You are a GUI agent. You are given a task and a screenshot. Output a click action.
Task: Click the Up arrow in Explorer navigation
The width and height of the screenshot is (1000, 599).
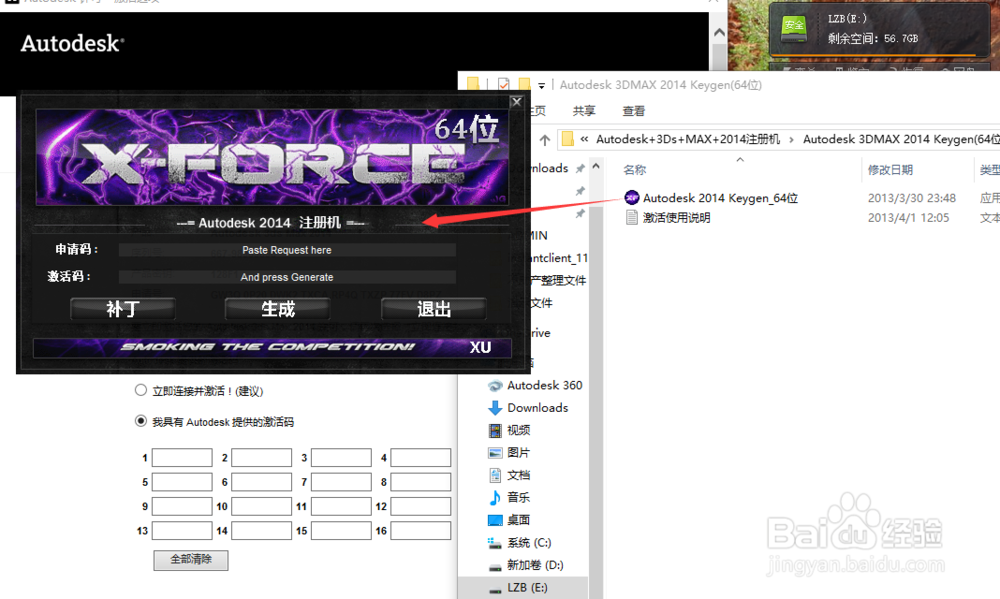click(544, 139)
